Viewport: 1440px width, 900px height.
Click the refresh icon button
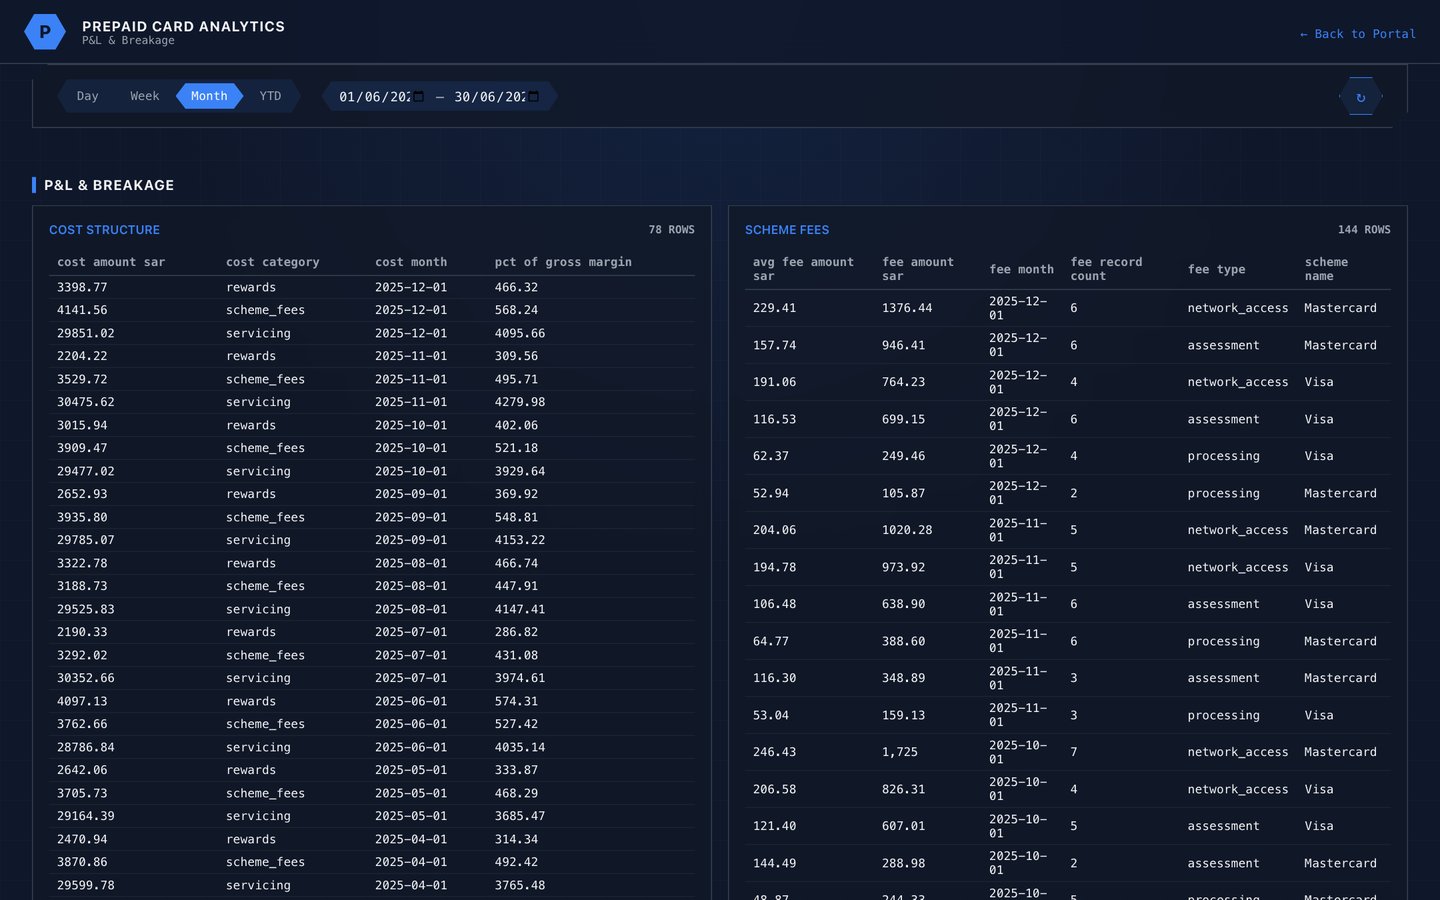(1360, 97)
